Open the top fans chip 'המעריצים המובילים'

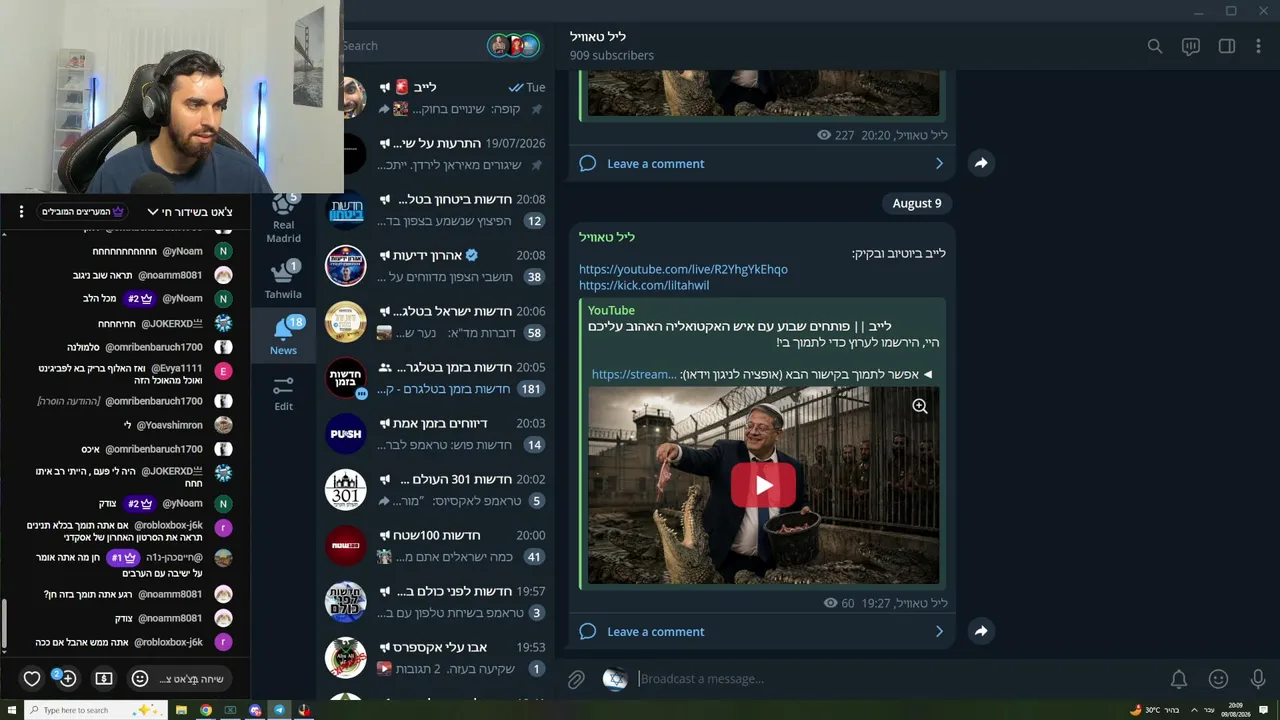83,212
